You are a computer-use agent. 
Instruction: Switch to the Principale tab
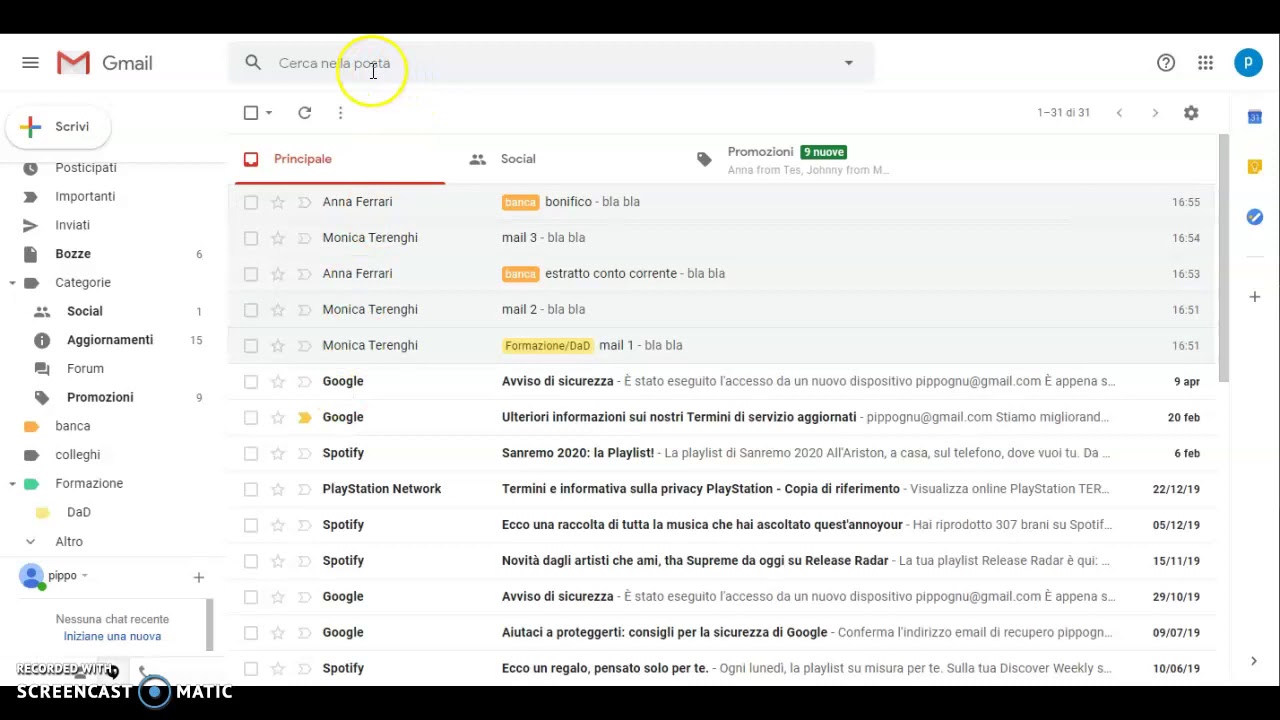[339, 160]
